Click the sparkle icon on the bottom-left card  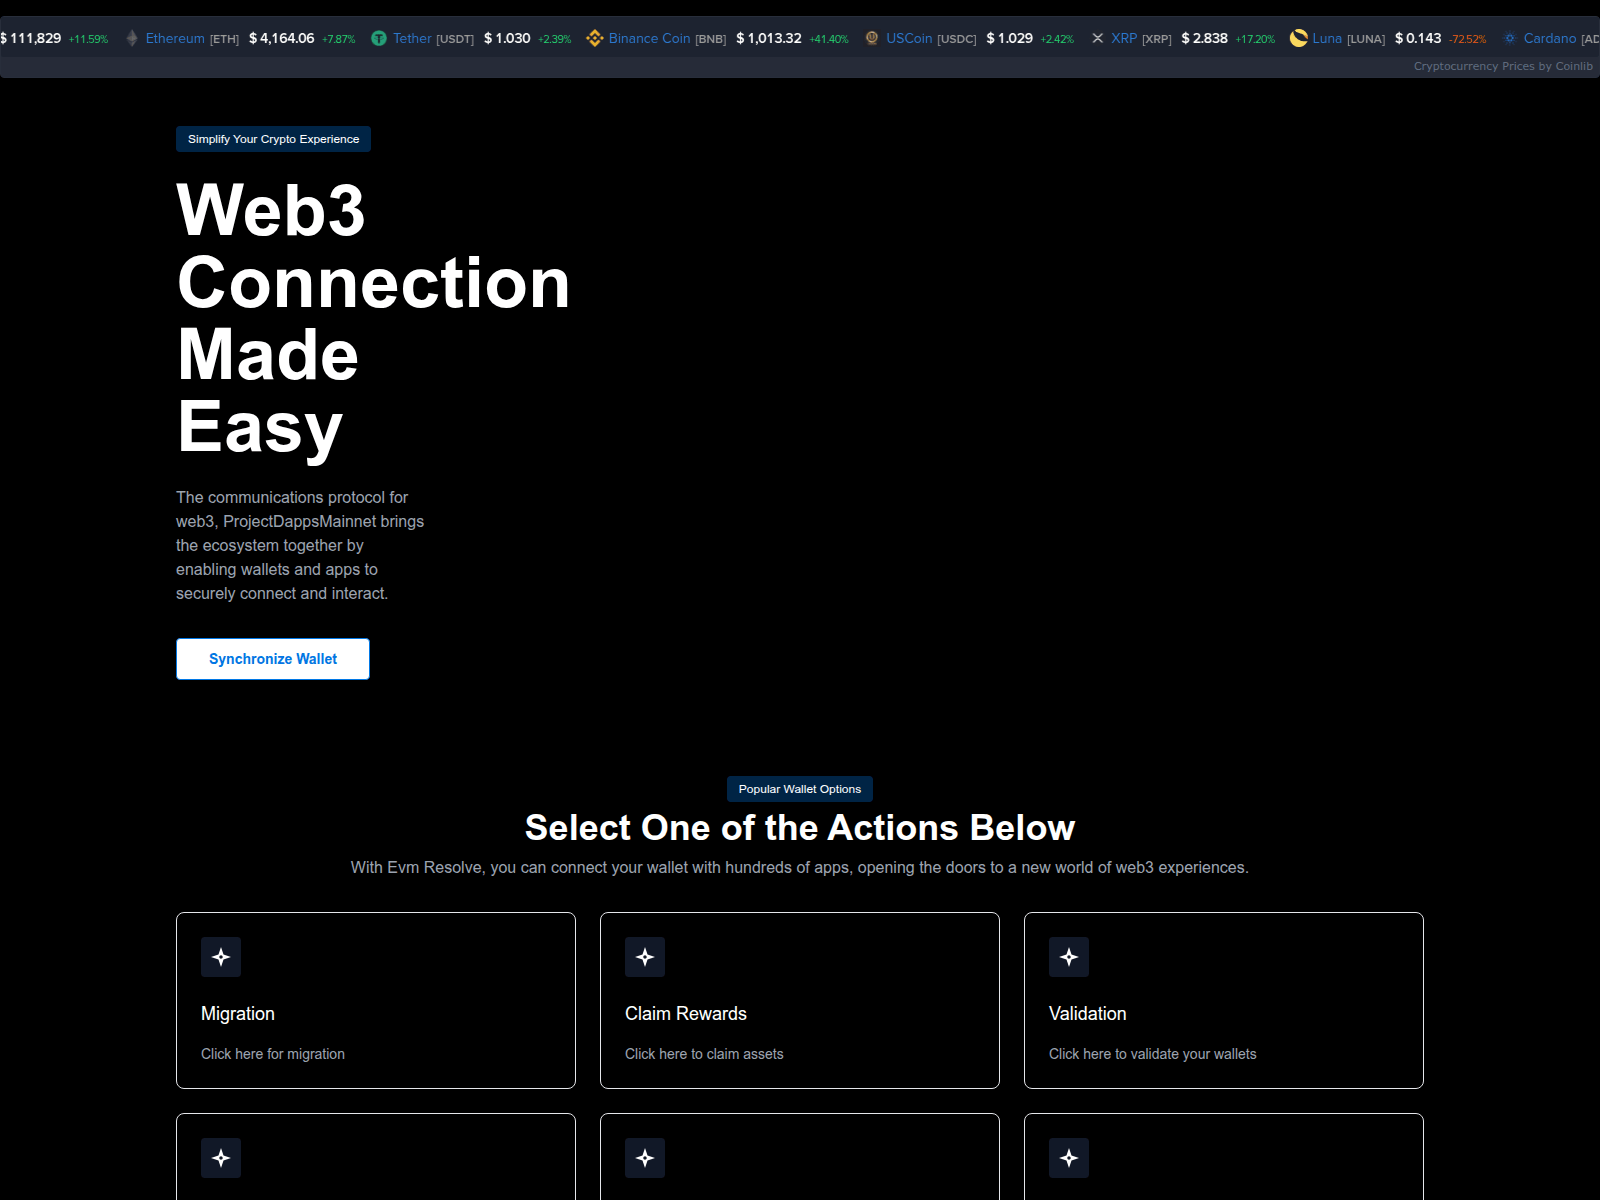pyautogui.click(x=221, y=1158)
